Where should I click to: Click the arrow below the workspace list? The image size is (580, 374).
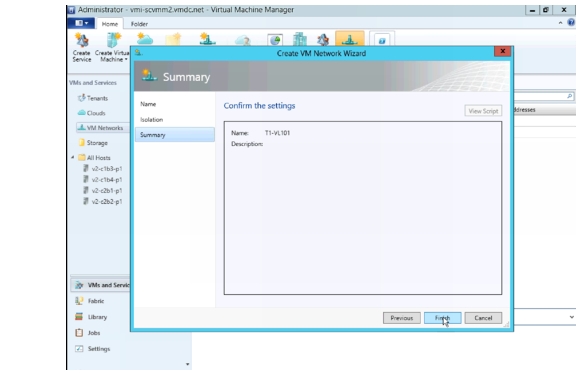pyautogui.click(x=188, y=364)
